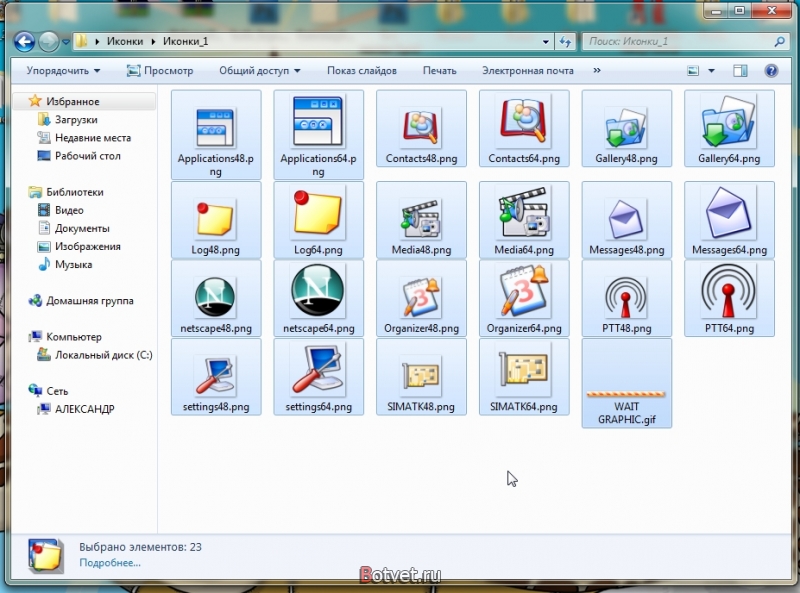This screenshot has height=593, width=800.
Task: Select the Organizer48.png calendar icon
Action: click(421, 298)
